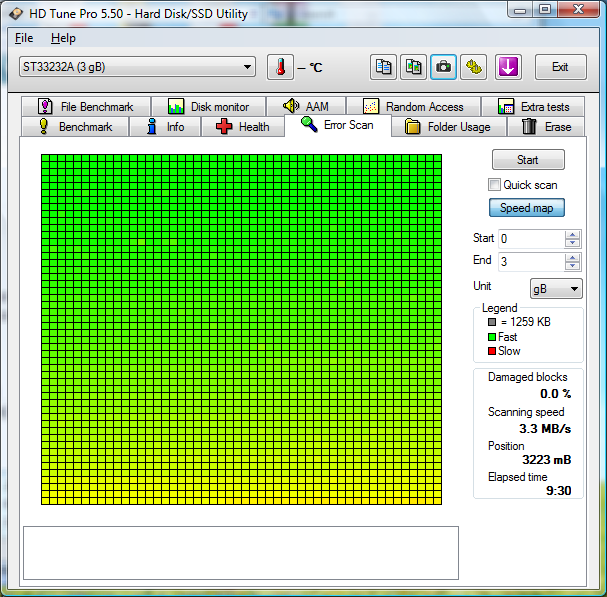Minimize the HD Tune Pro window
This screenshot has width=607, height=597.
coord(520,9)
